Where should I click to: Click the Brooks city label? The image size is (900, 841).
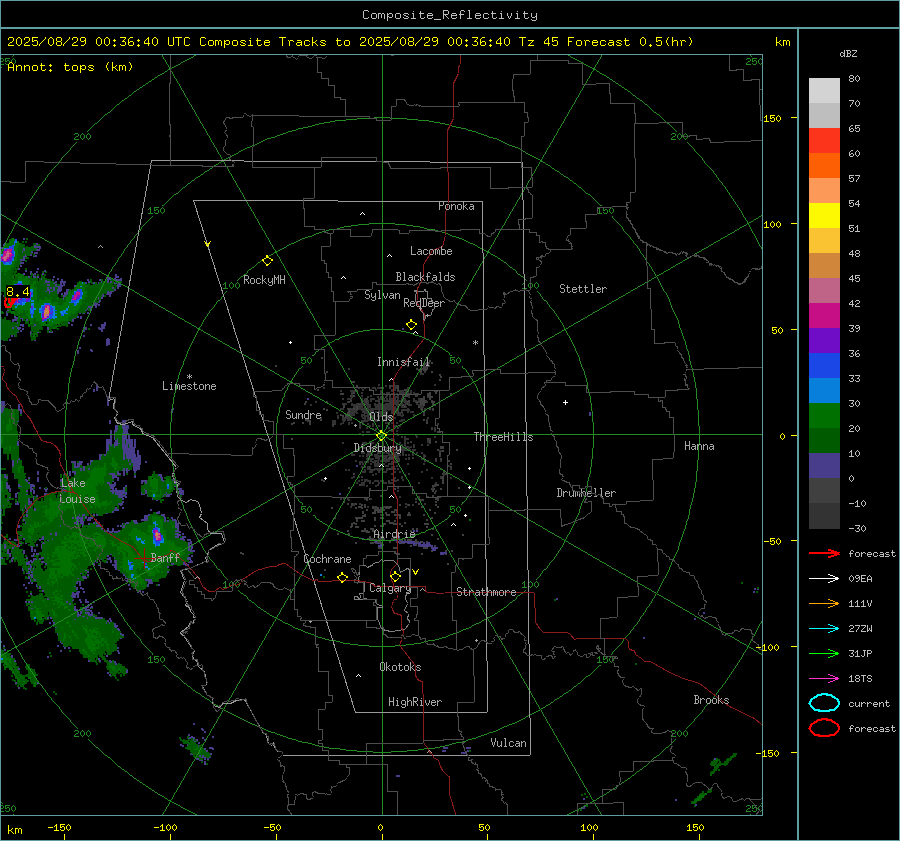point(711,700)
